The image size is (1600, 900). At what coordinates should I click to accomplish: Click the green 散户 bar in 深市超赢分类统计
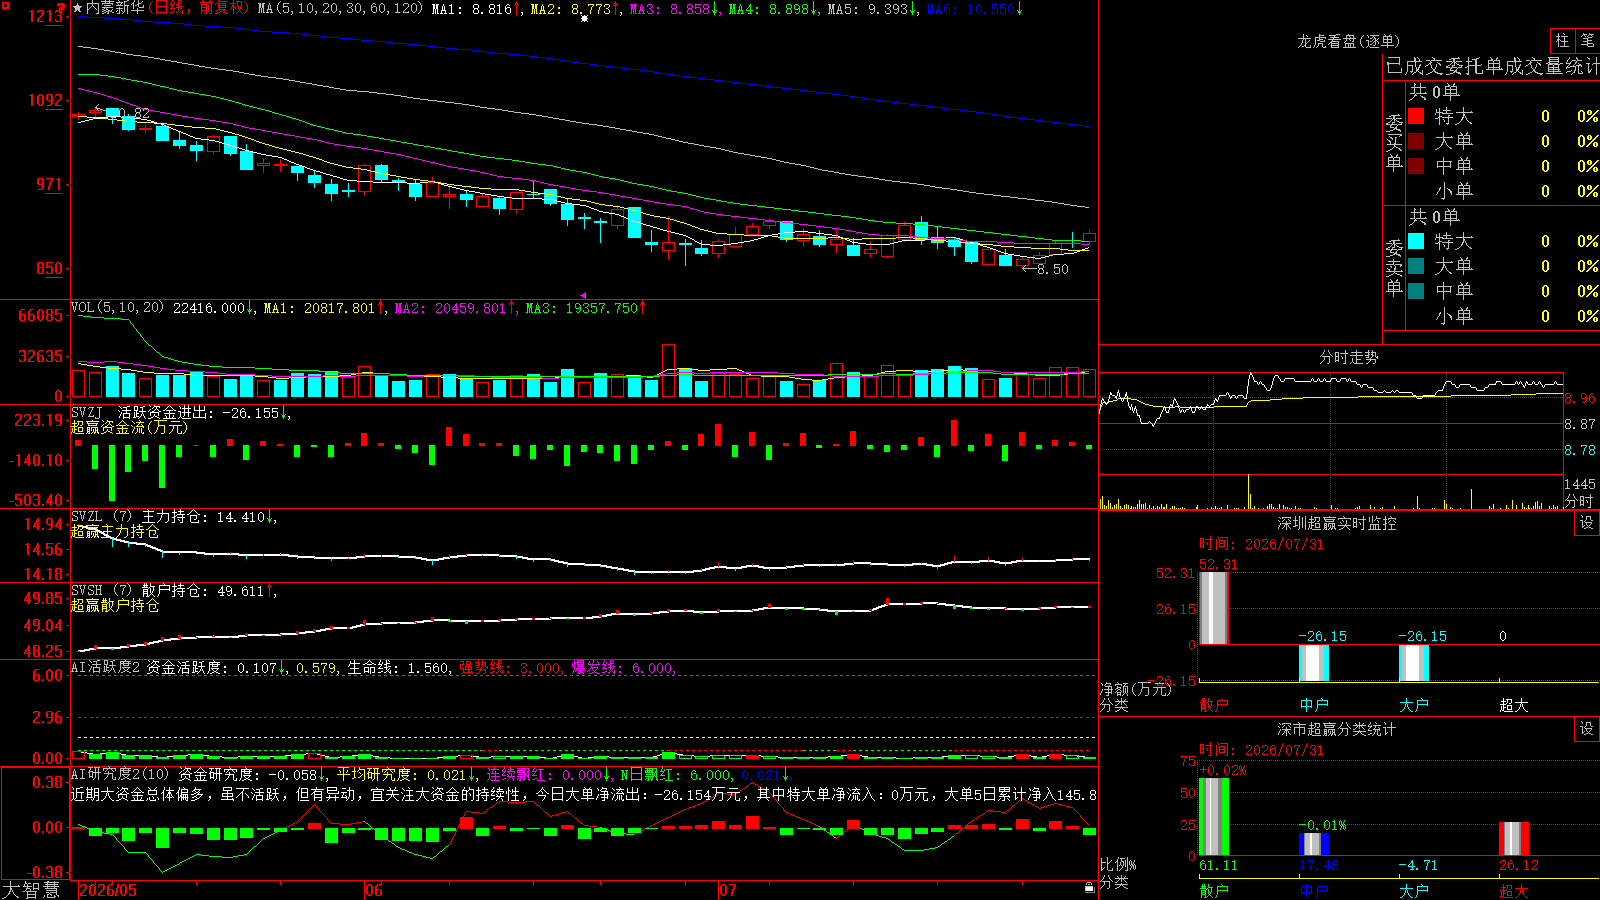pos(1213,817)
